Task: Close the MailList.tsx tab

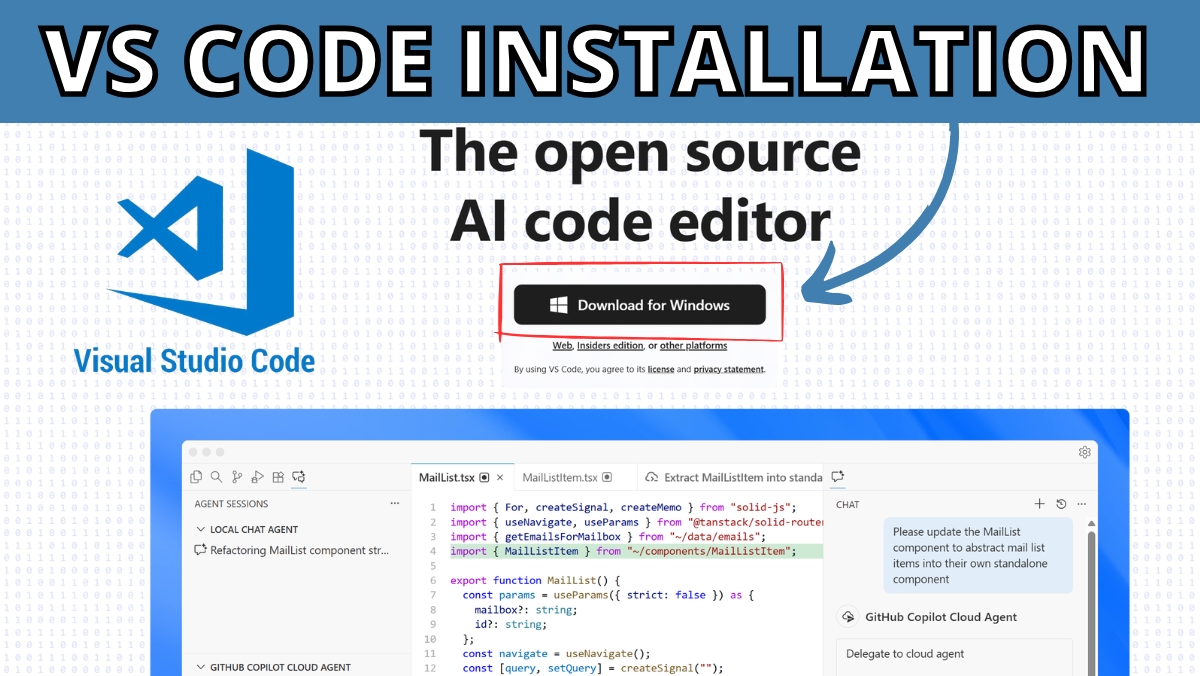Action: [500, 478]
